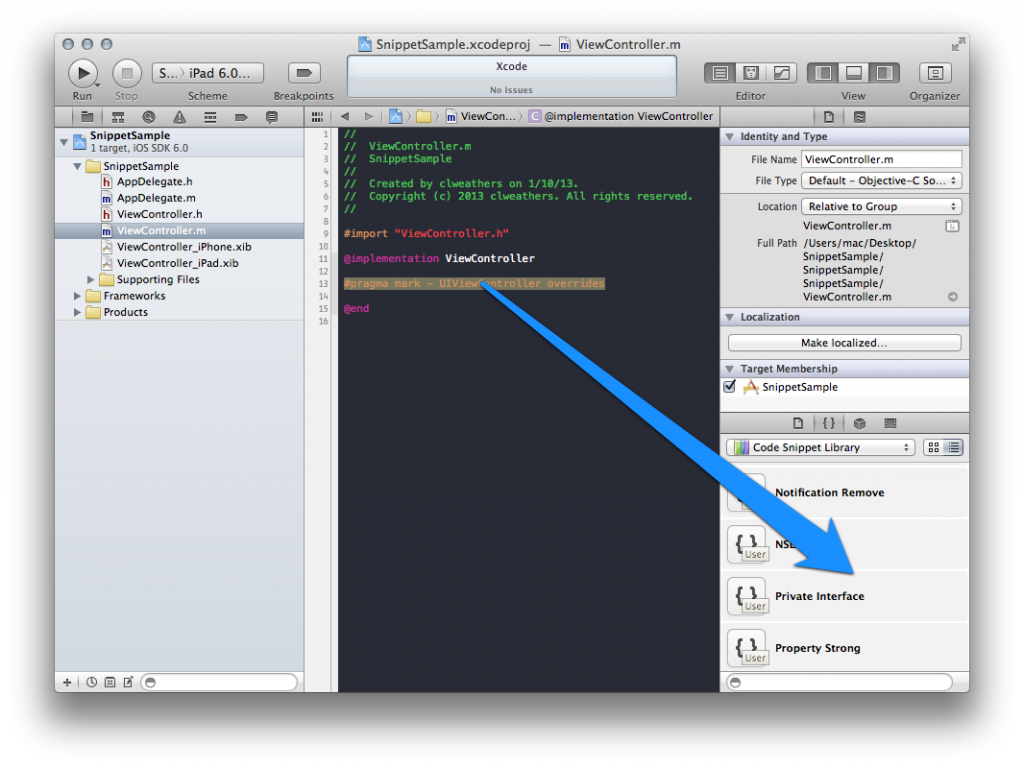The height and width of the screenshot is (768, 1024).
Task: Open the File Type dropdown
Action: point(882,181)
